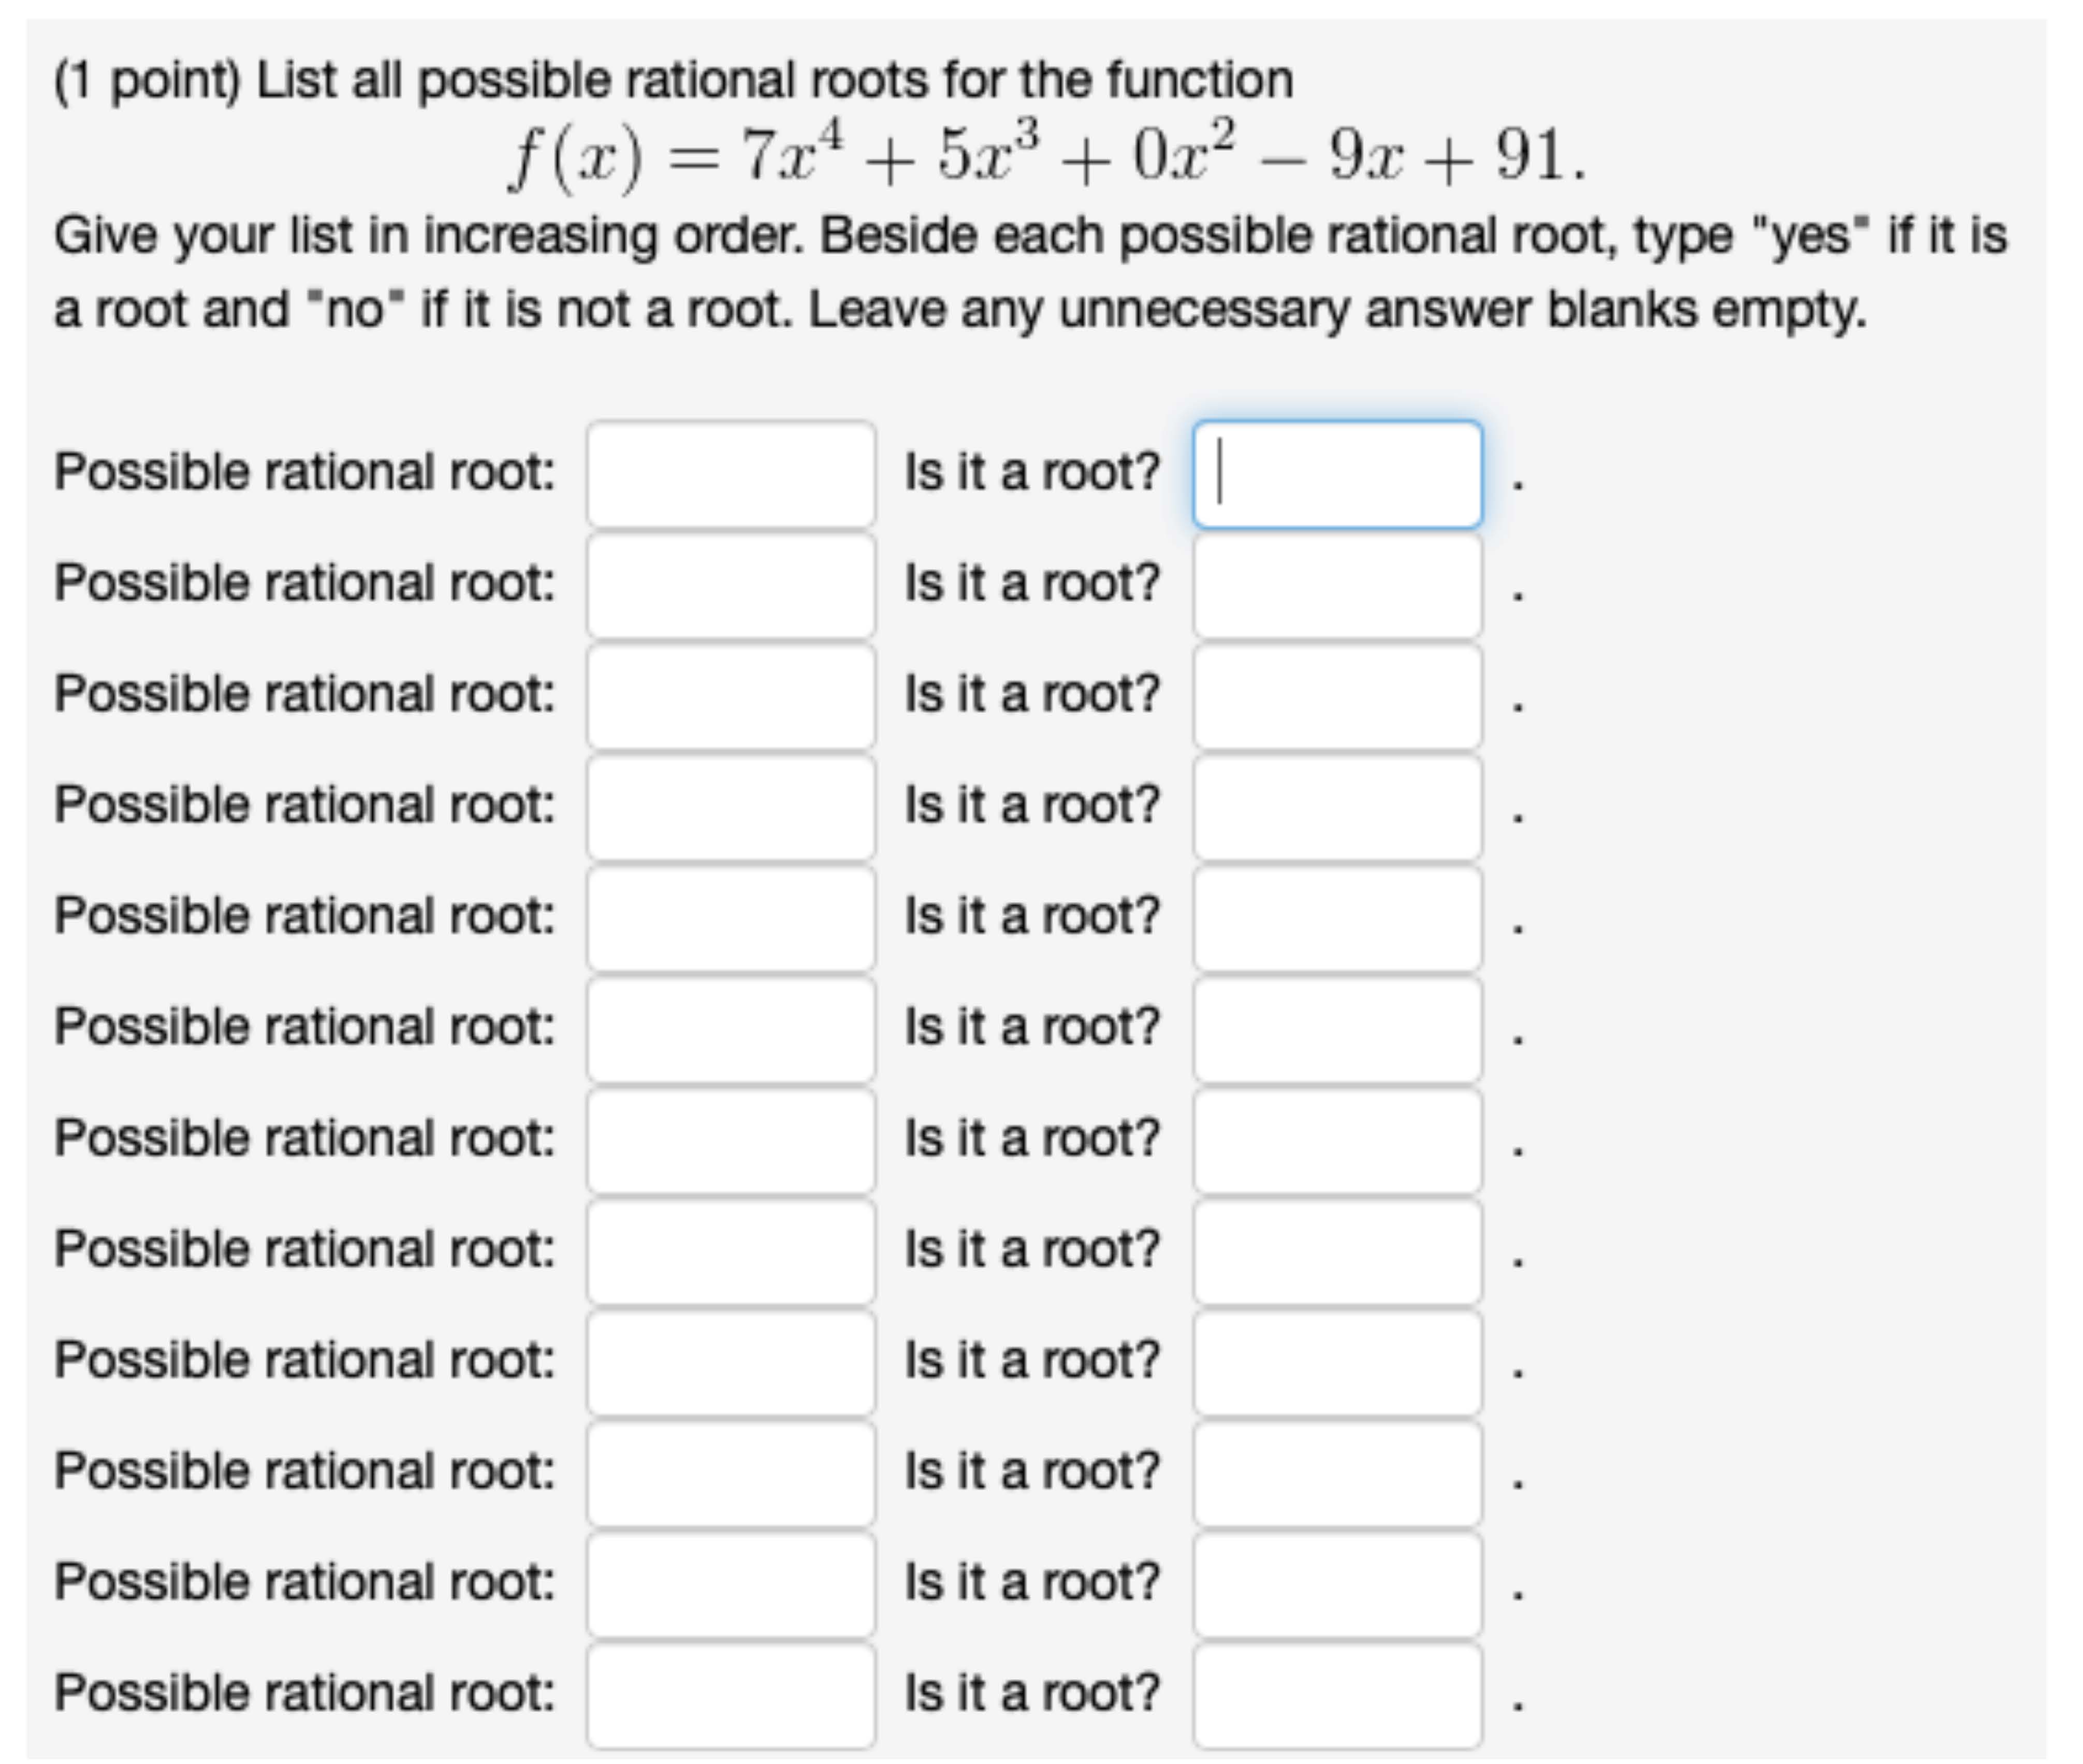The width and height of the screenshot is (2083, 1764).
Task: Click the ninth 'Is it a root?' box
Action: point(1337,1362)
